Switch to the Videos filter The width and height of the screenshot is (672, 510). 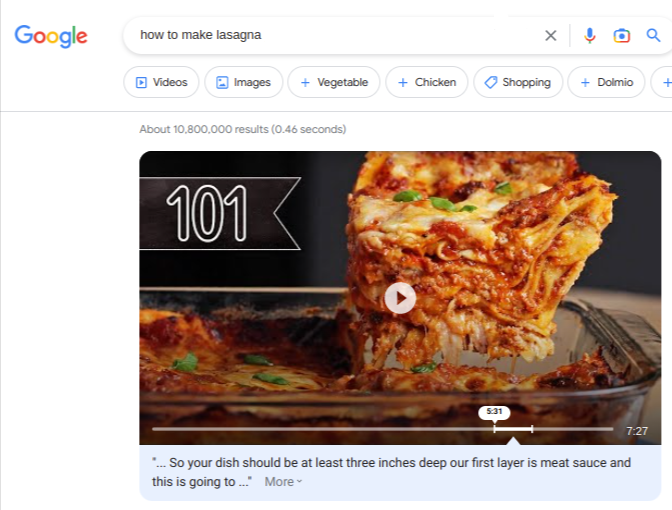[x=161, y=82]
